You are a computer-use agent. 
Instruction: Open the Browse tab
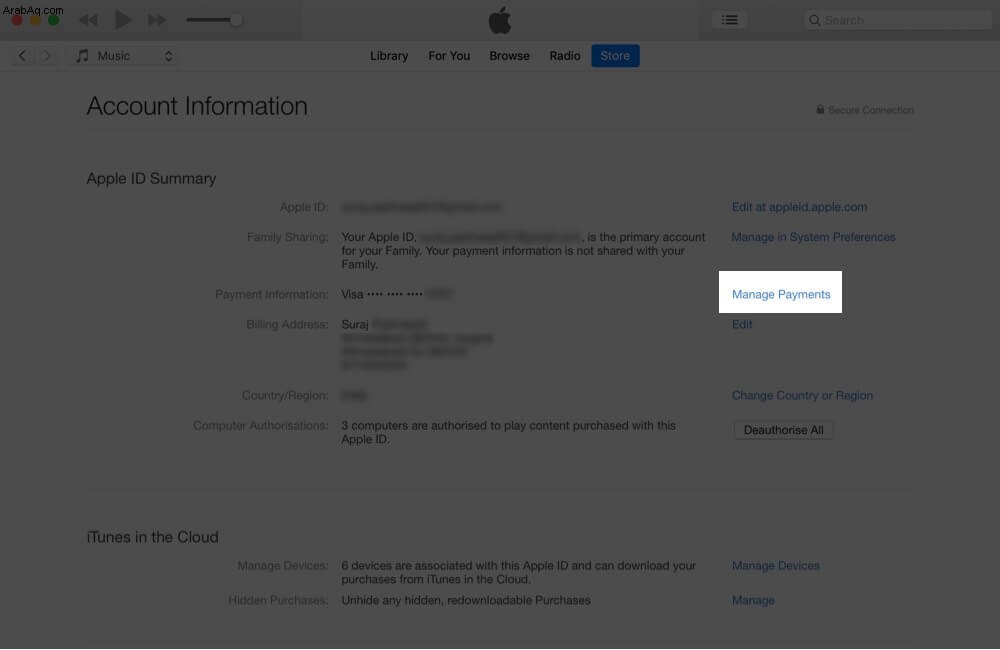click(x=509, y=55)
